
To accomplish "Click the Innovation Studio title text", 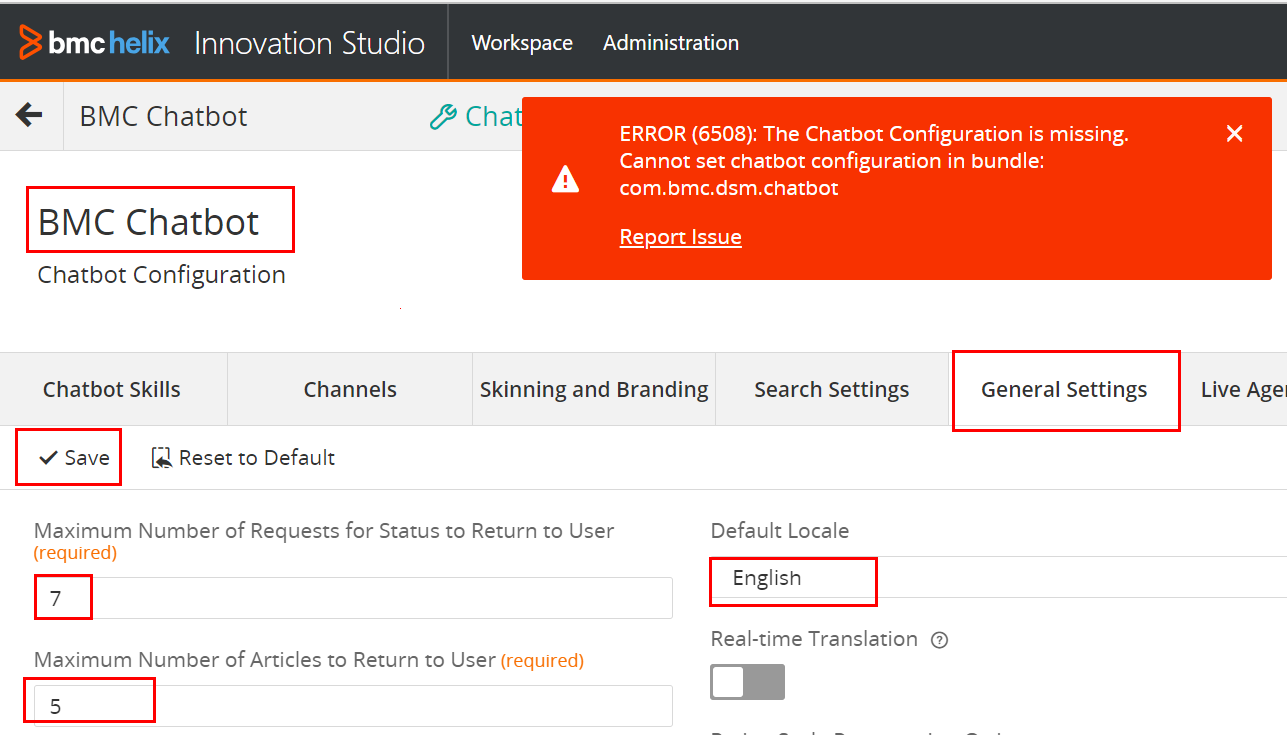I will (310, 43).
